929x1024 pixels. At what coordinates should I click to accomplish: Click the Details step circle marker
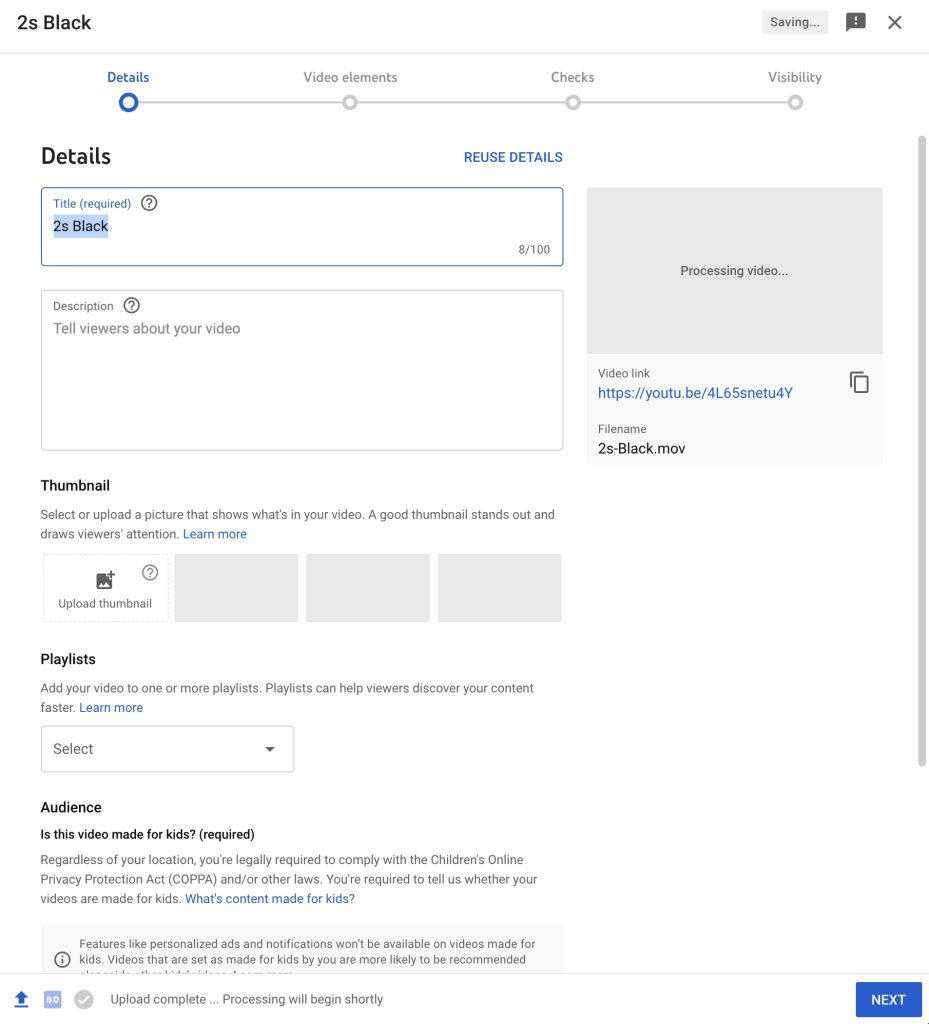pos(128,103)
